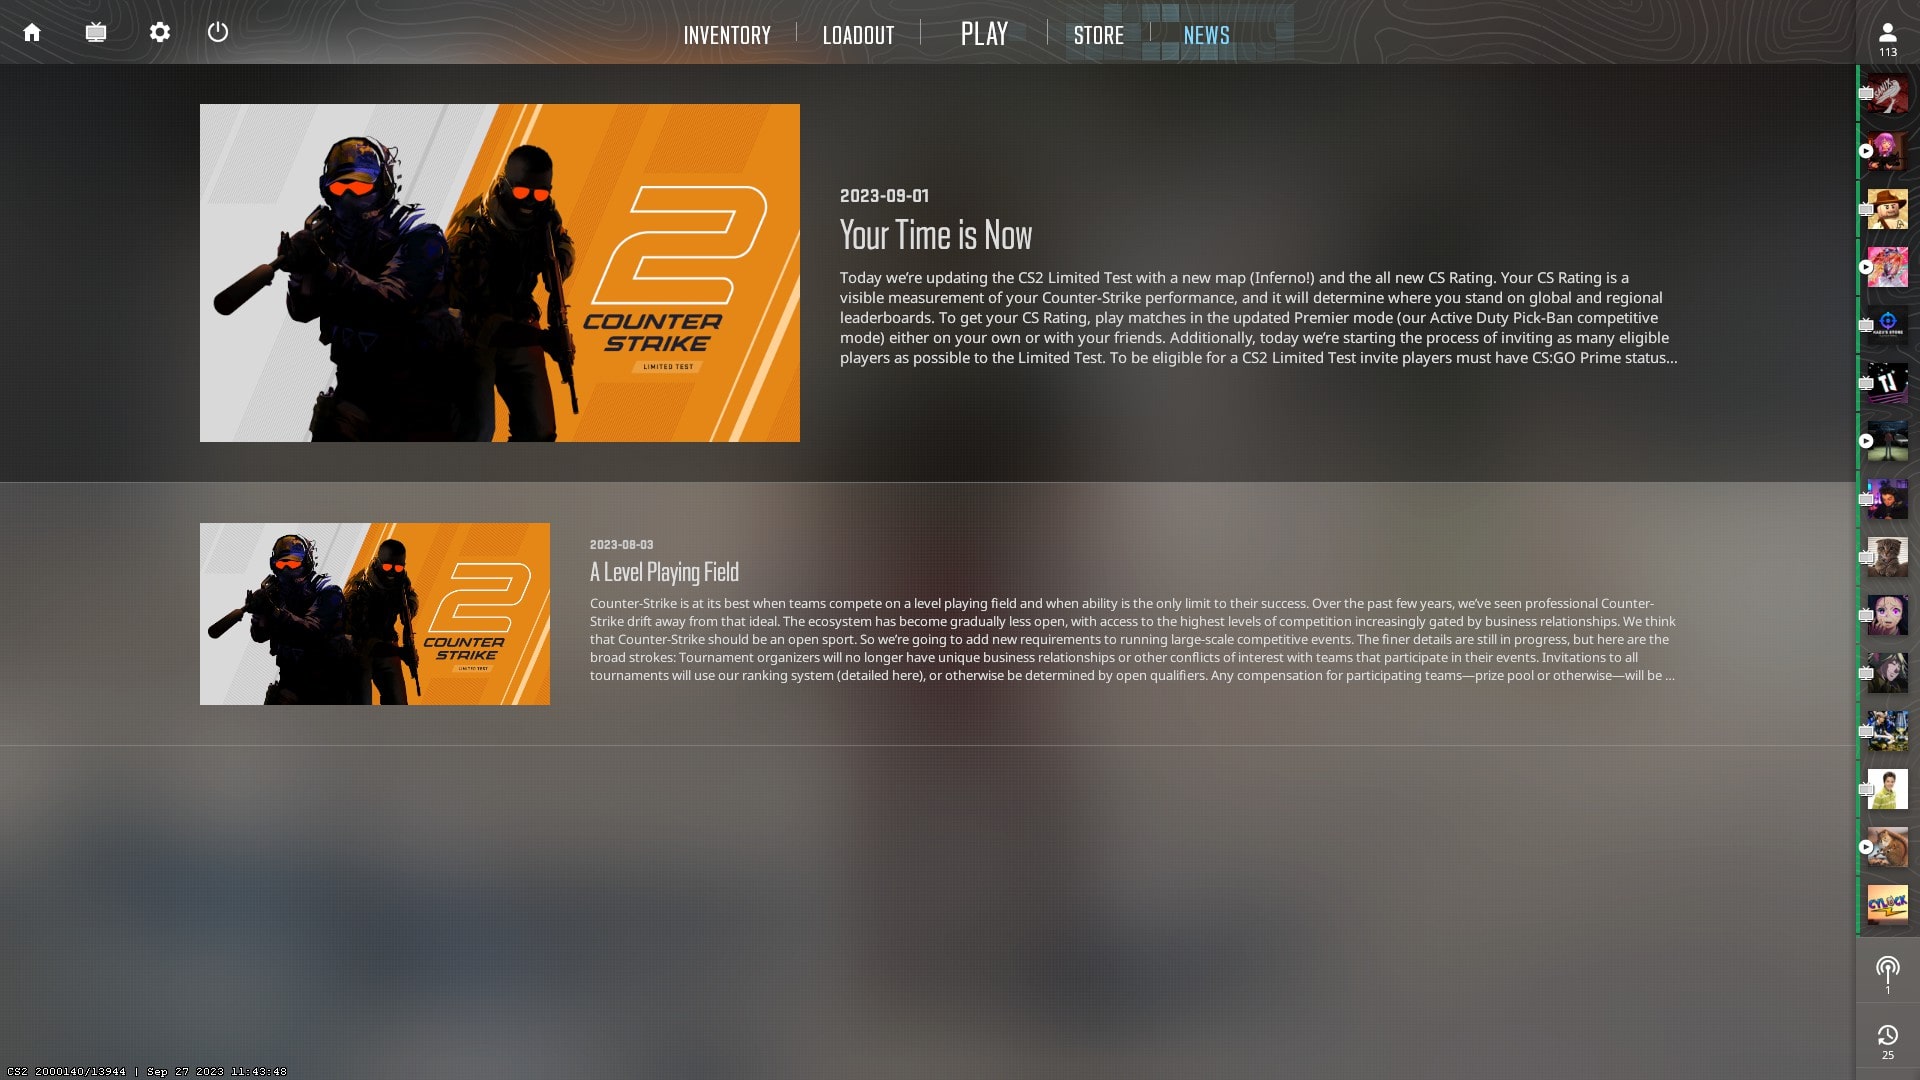Open the STORE menu item

click(x=1098, y=33)
